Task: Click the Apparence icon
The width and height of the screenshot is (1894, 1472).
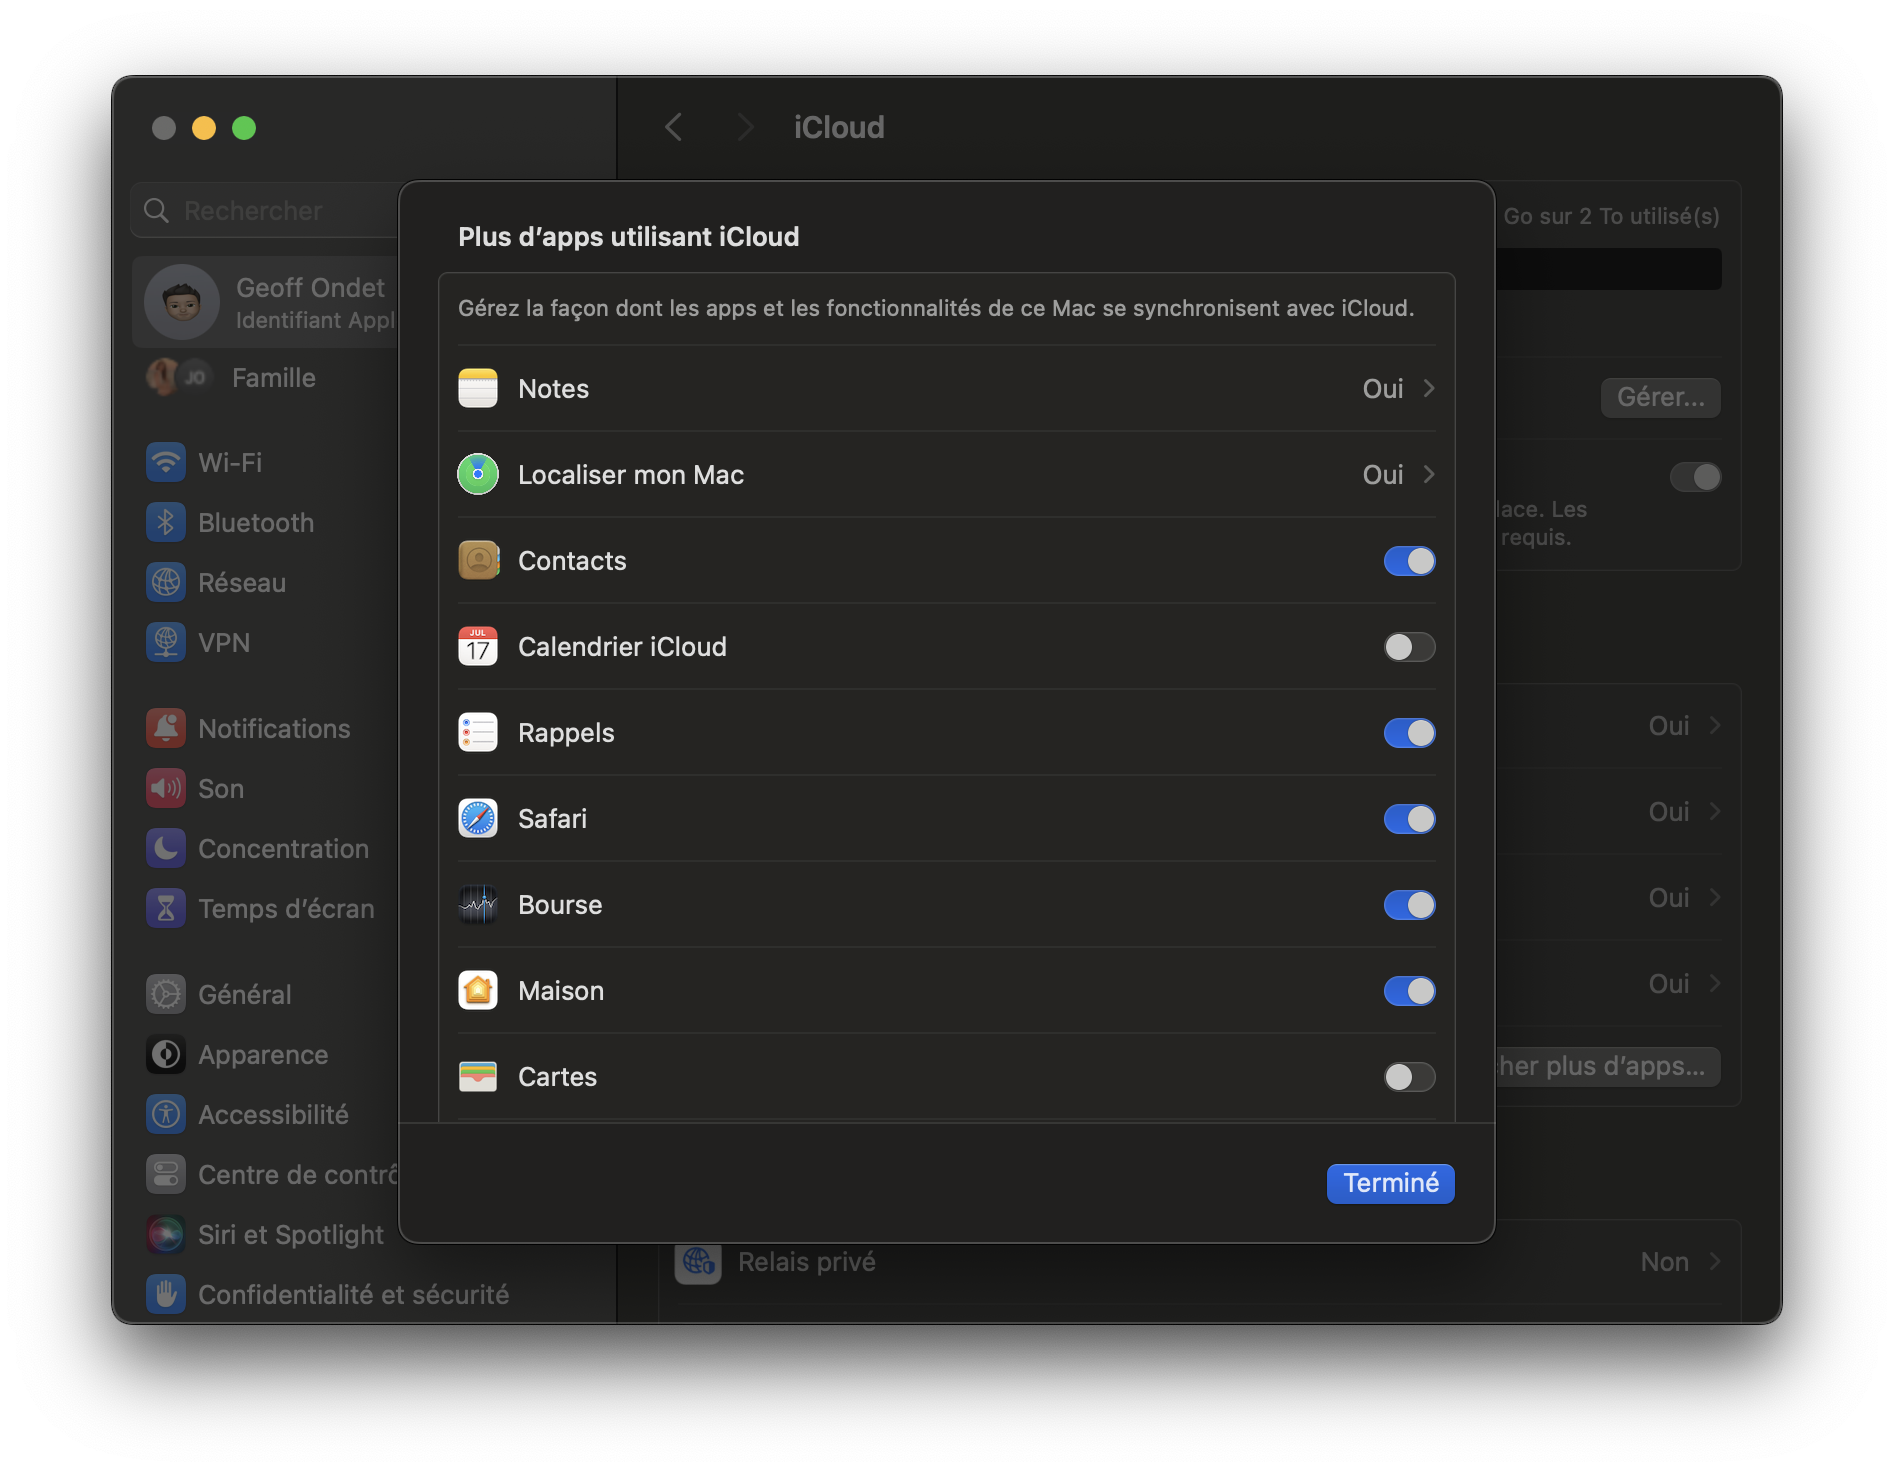Action: pyautogui.click(x=166, y=1054)
